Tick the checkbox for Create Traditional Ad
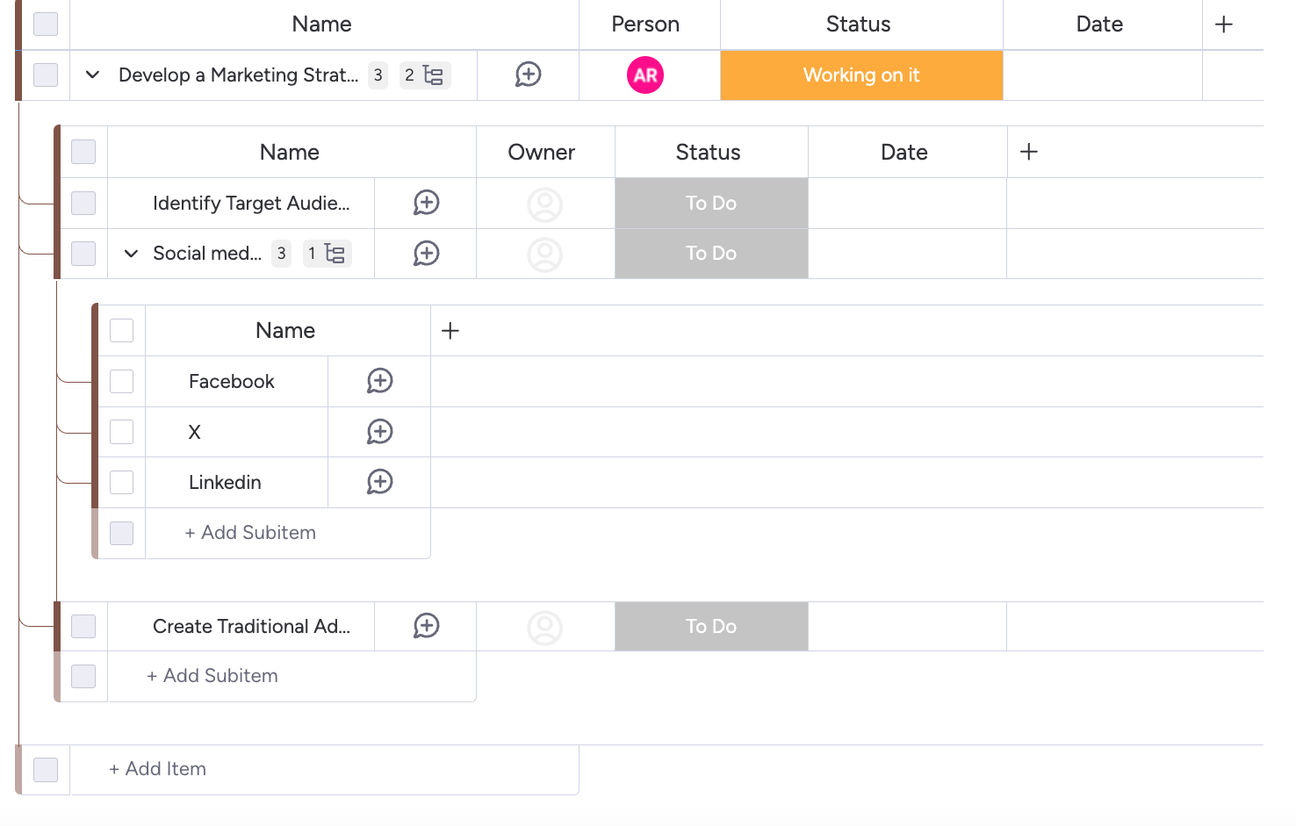The width and height of the screenshot is (1296, 826). tap(83, 625)
